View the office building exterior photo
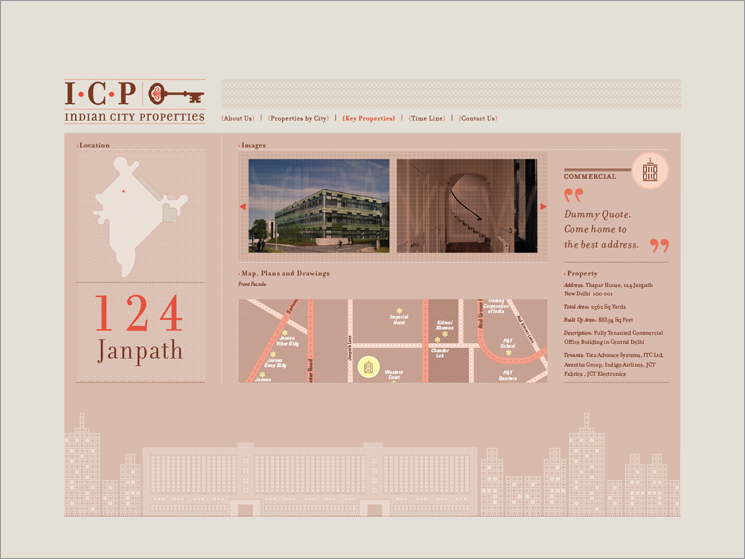The image size is (745, 559). 319,206
